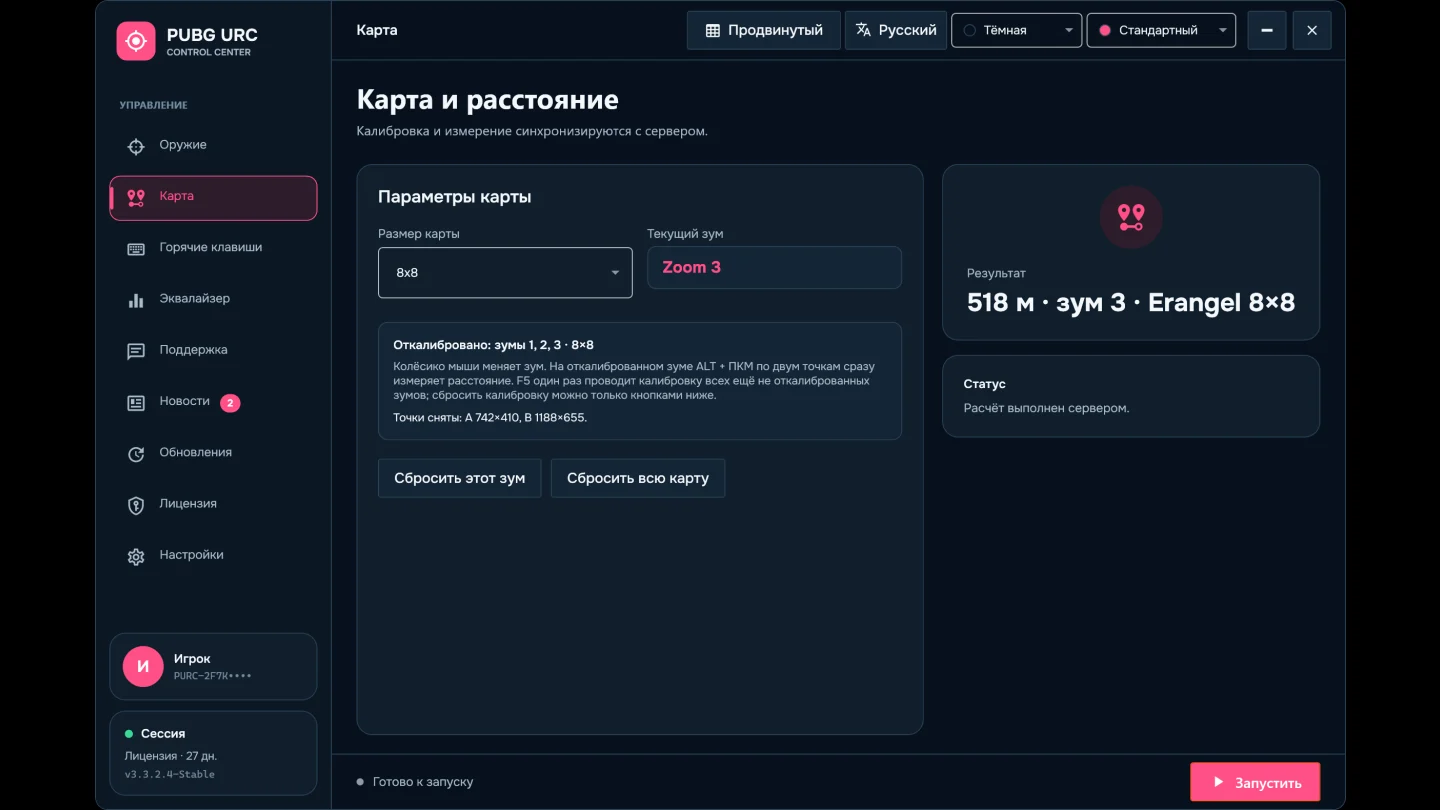Open the Тёмная theme dropdown

[1016, 30]
